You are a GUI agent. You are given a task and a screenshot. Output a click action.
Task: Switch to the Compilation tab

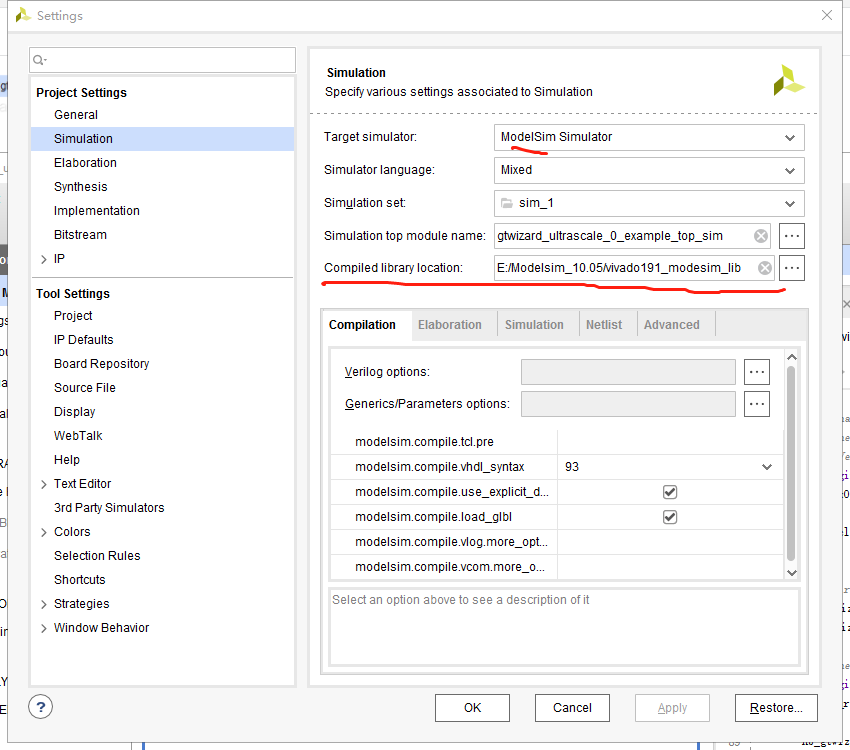362,325
